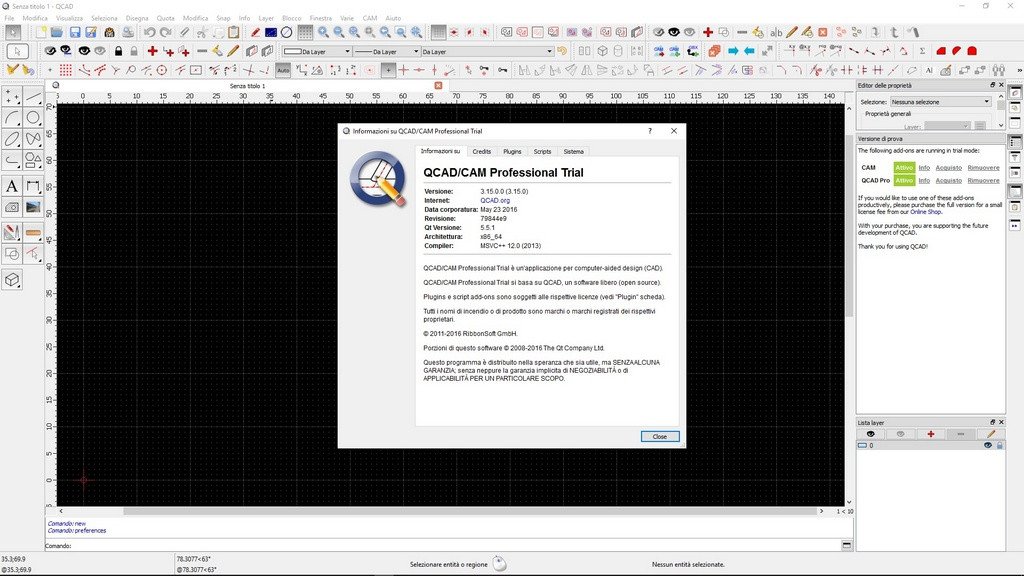
Task: Select the Isometric Projection tool
Action: click(x=13, y=278)
